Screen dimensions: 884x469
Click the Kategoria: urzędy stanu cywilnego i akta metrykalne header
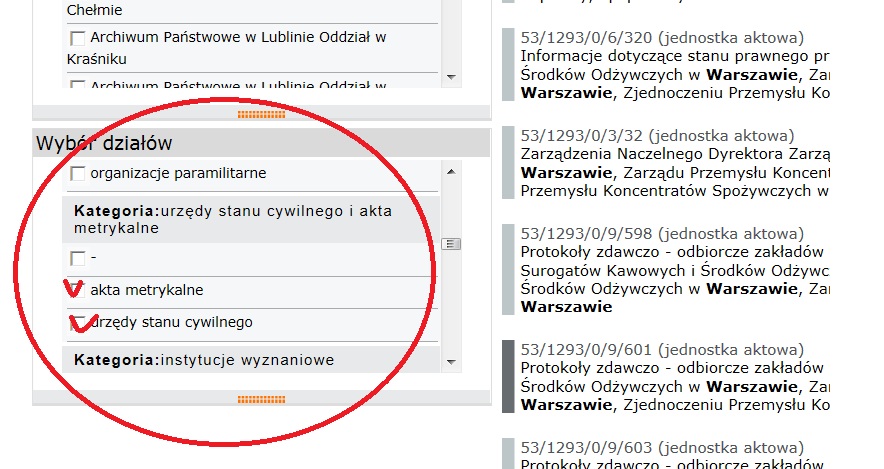point(251,219)
